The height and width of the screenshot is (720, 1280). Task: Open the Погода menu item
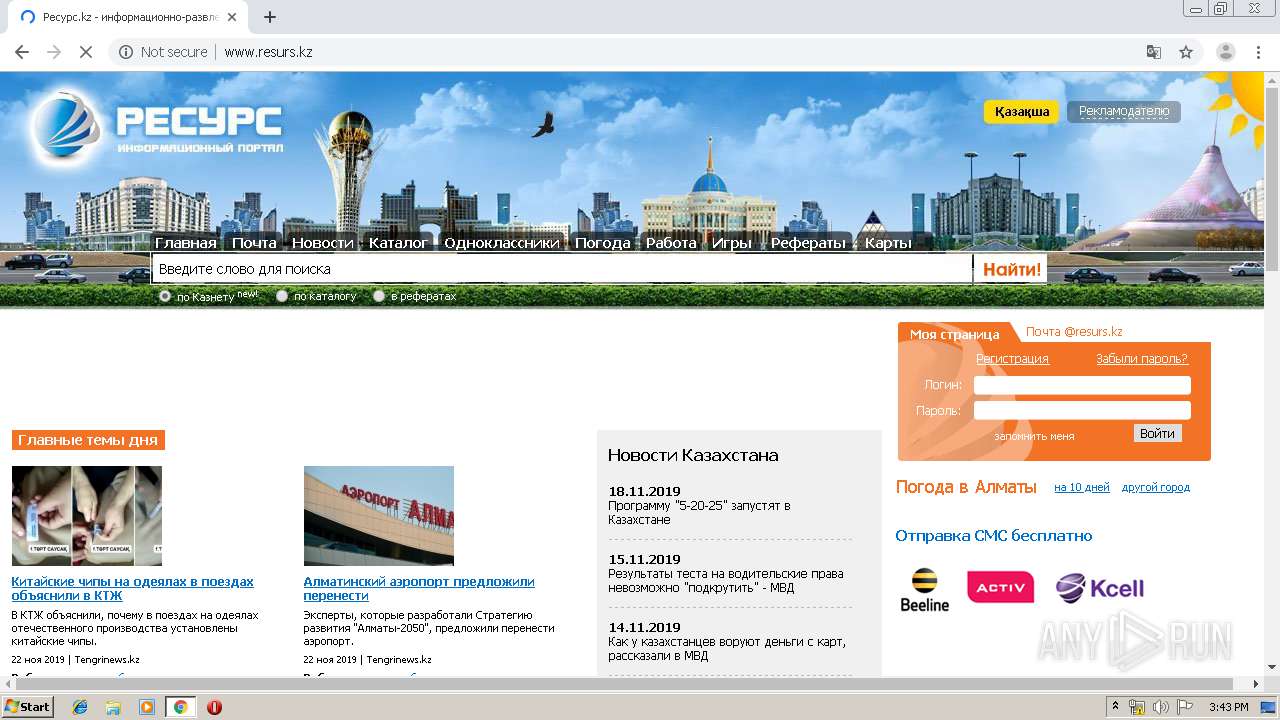tap(602, 243)
